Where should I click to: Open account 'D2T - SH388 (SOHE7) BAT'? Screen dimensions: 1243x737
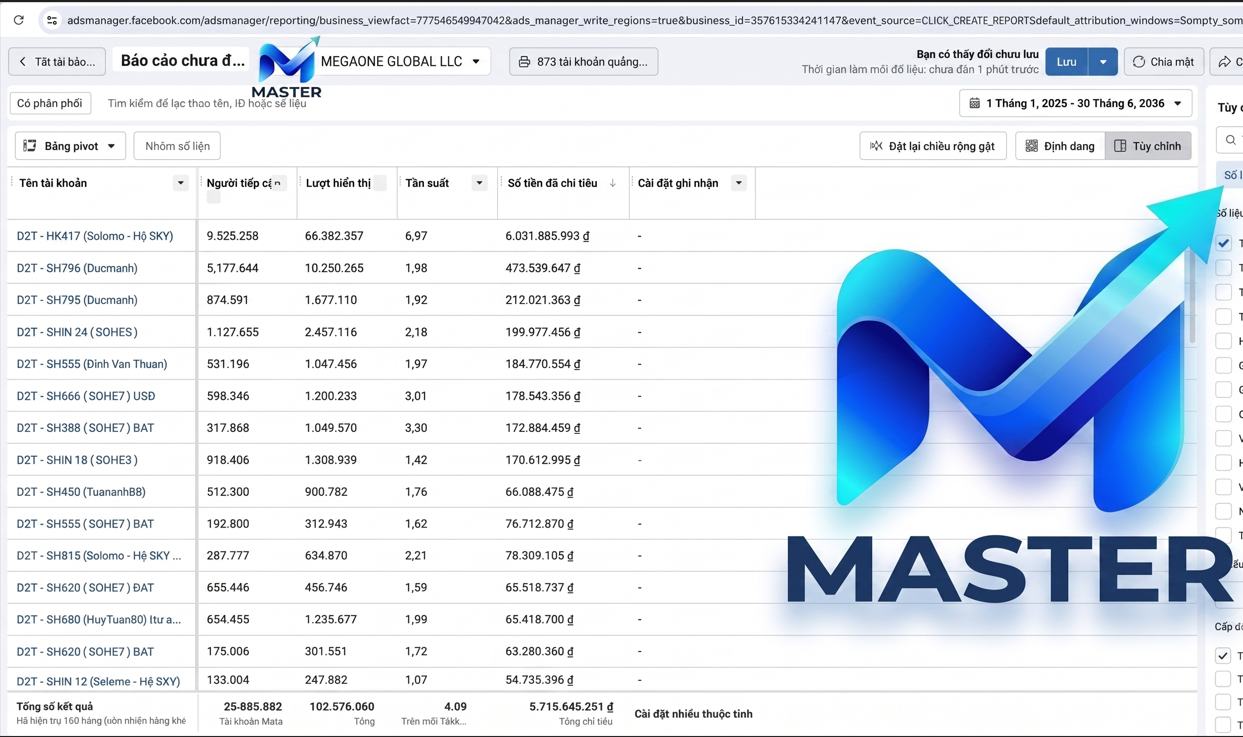pyautogui.click(x=85, y=428)
